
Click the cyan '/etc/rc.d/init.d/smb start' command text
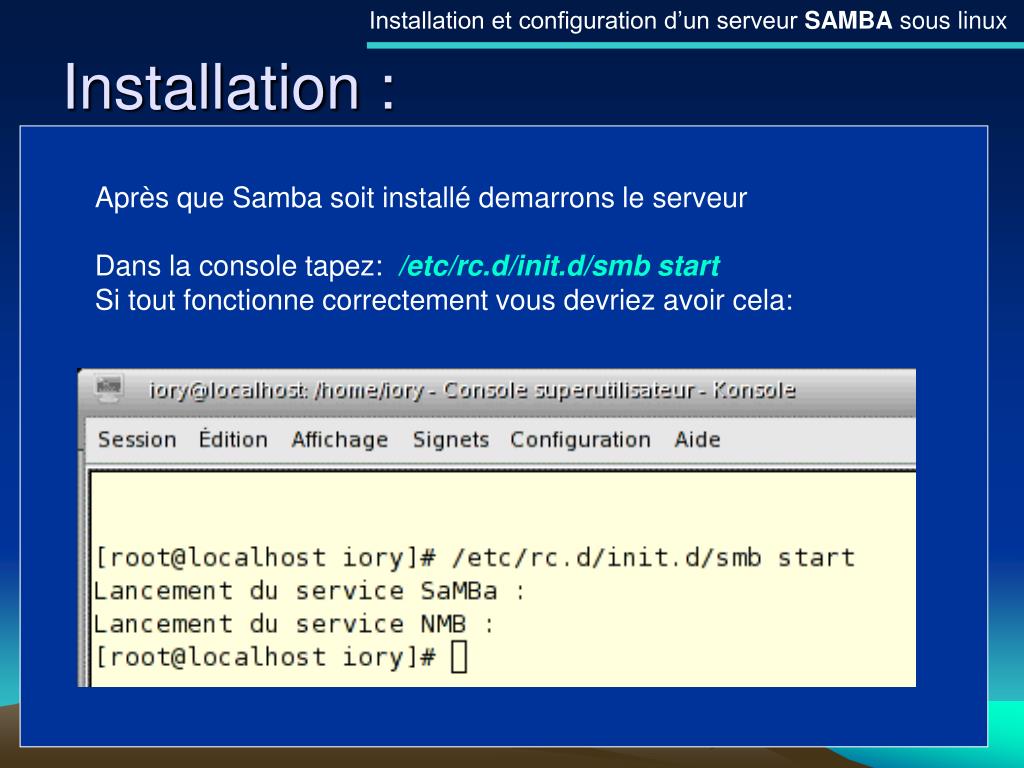click(x=559, y=266)
